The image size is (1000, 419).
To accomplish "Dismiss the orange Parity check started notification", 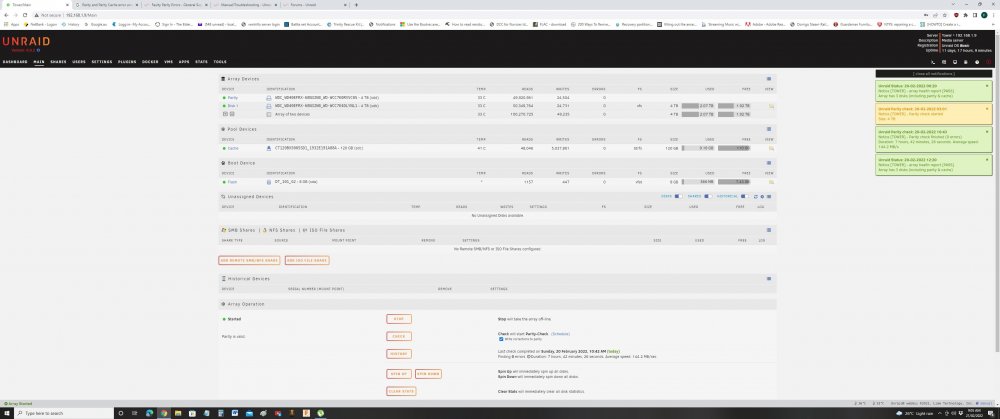I will pos(987,108).
